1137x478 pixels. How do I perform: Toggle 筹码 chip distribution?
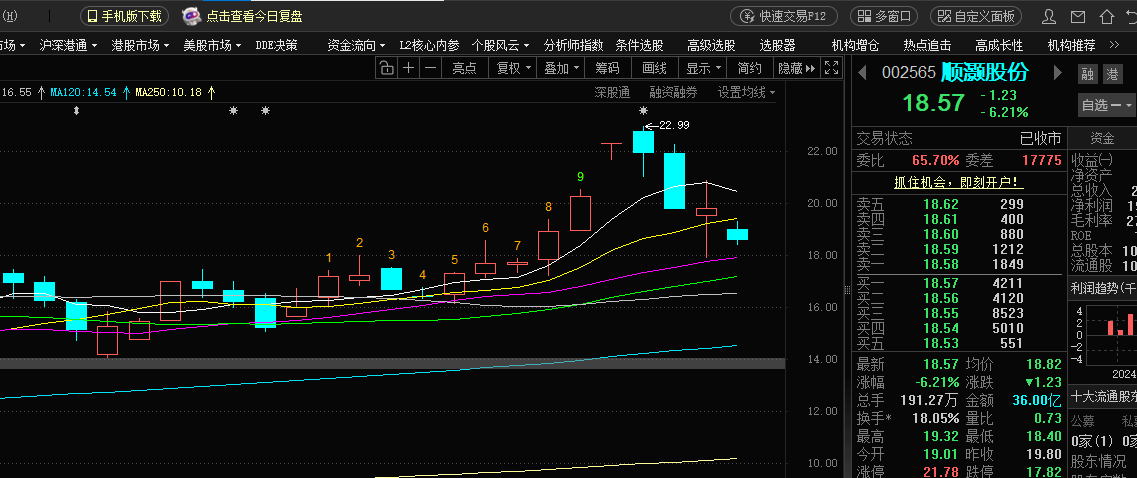pos(608,68)
